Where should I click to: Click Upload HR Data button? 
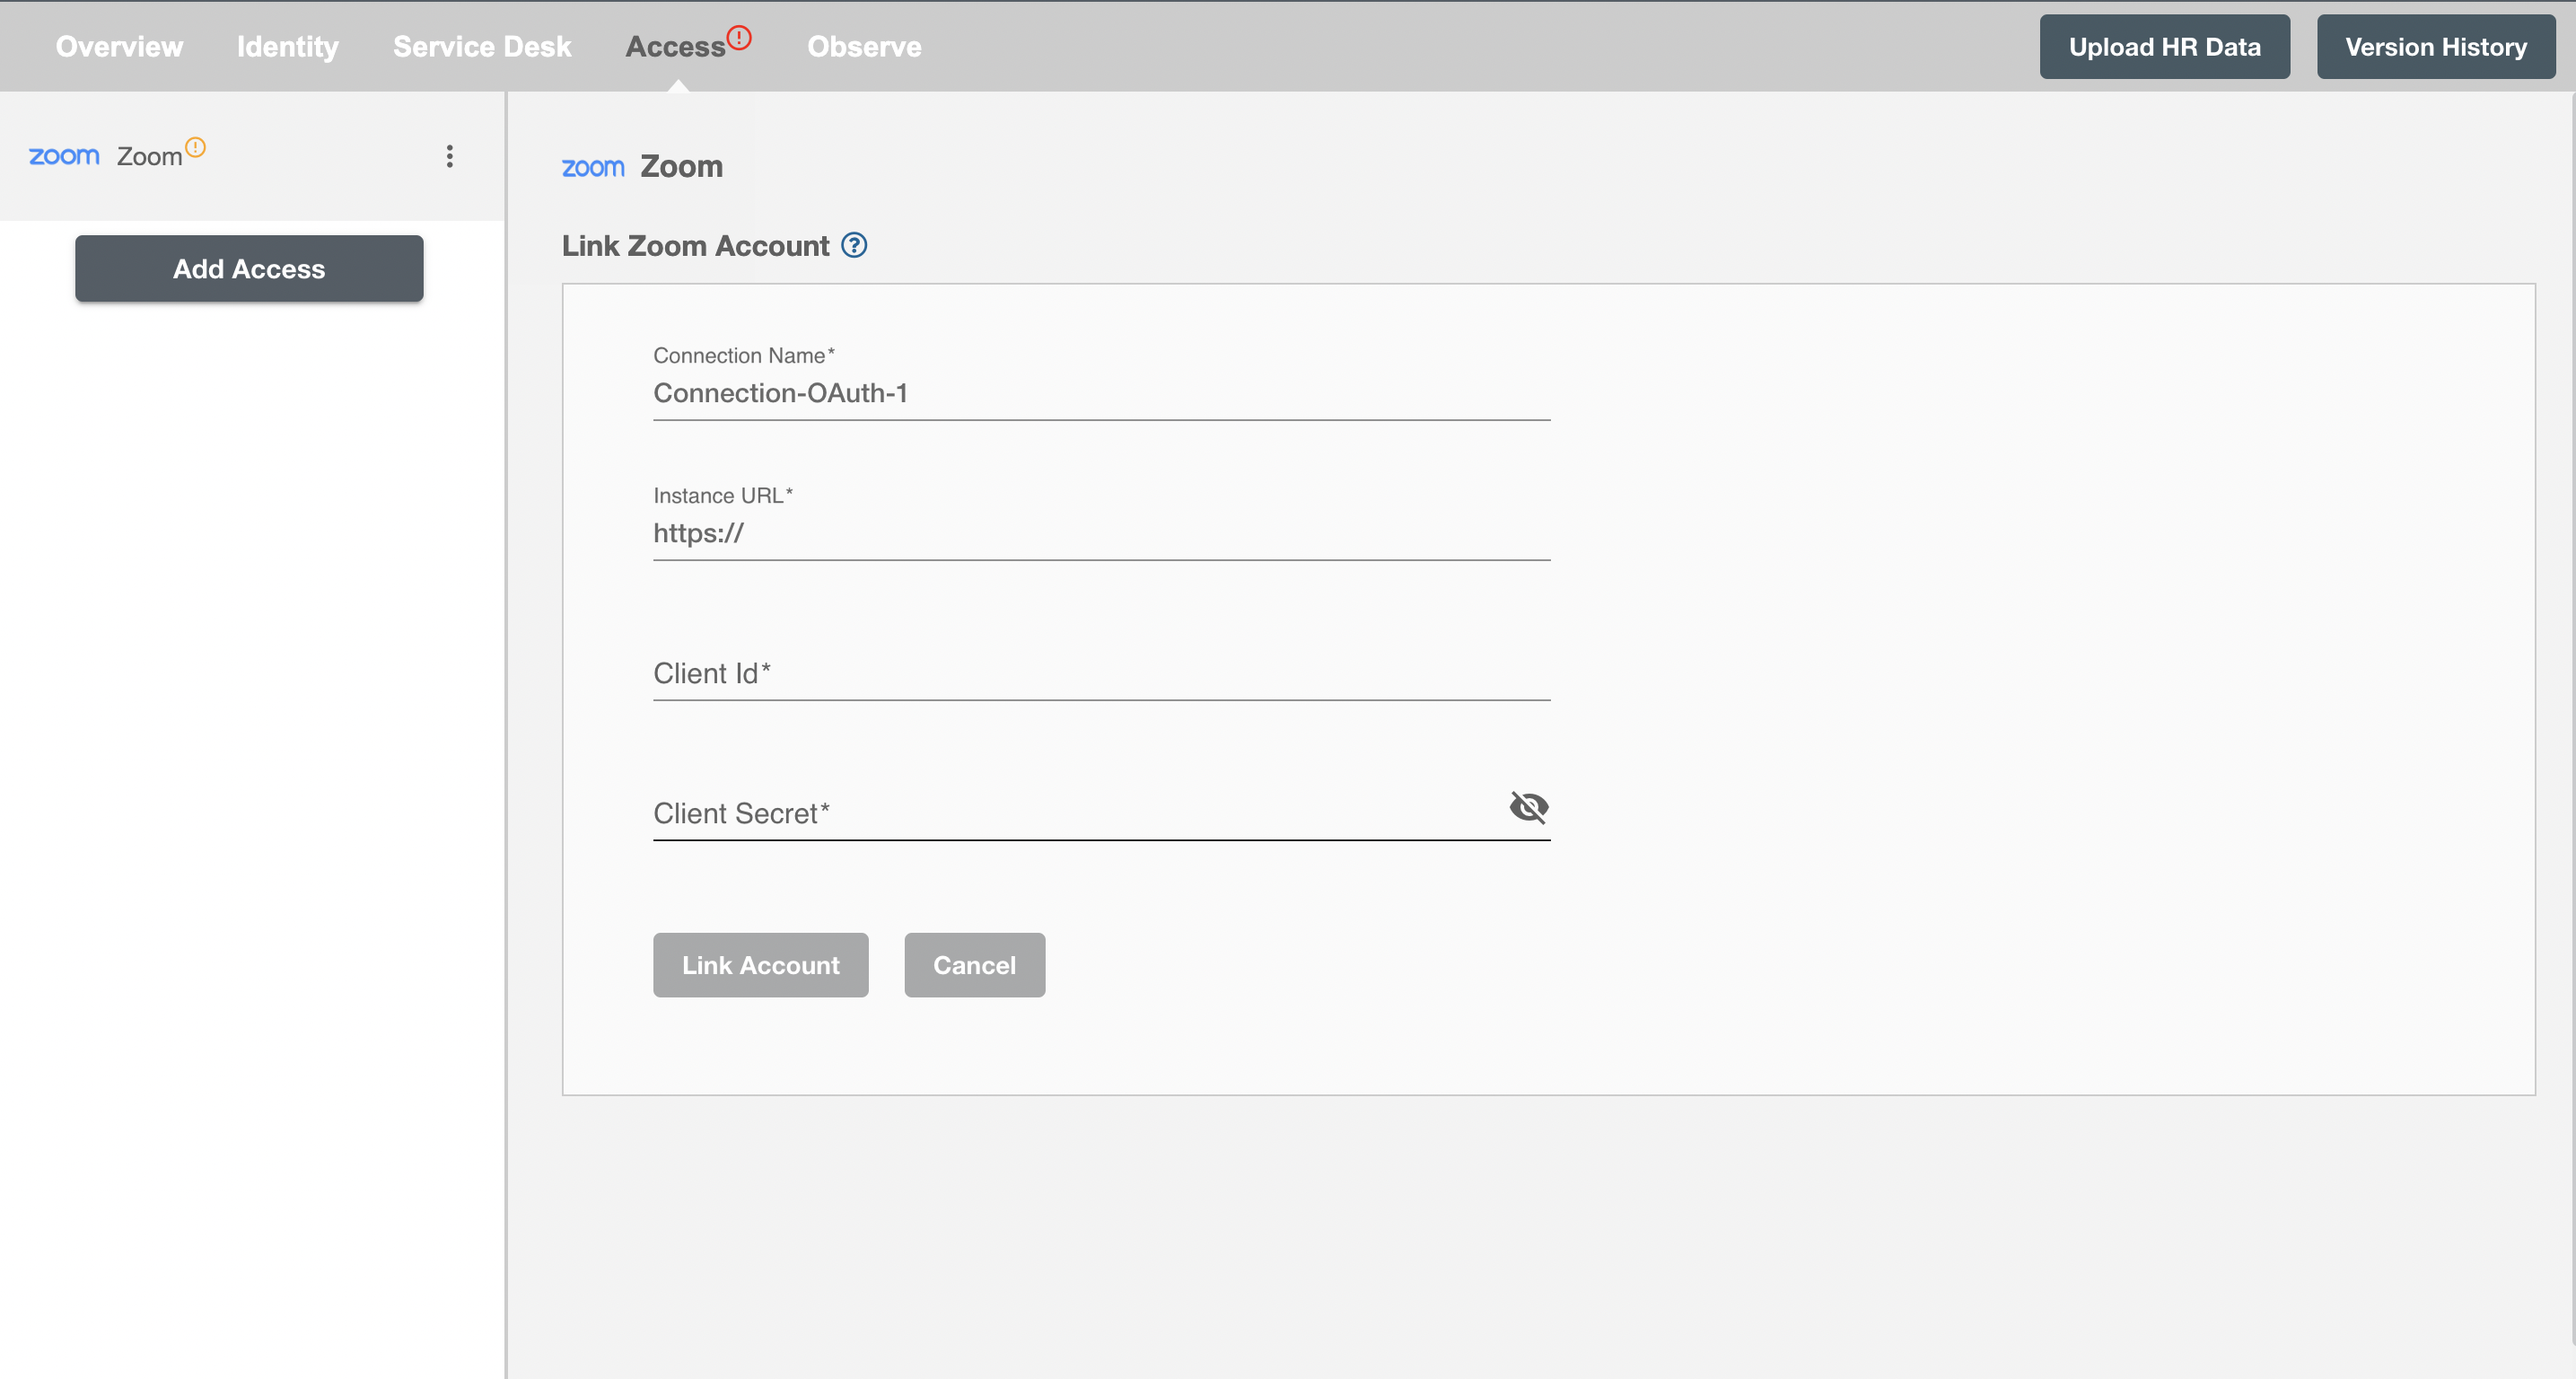2164,47
